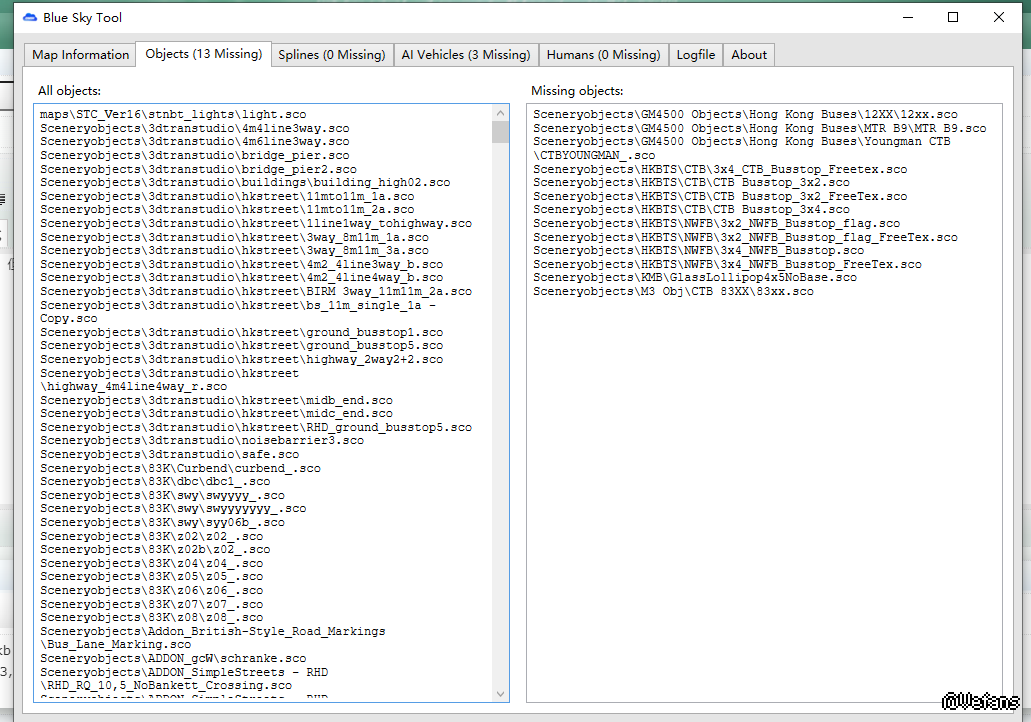Select the Objects (13 Missing) tab
Image resolution: width=1031 pixels, height=722 pixels.
[x=204, y=54]
